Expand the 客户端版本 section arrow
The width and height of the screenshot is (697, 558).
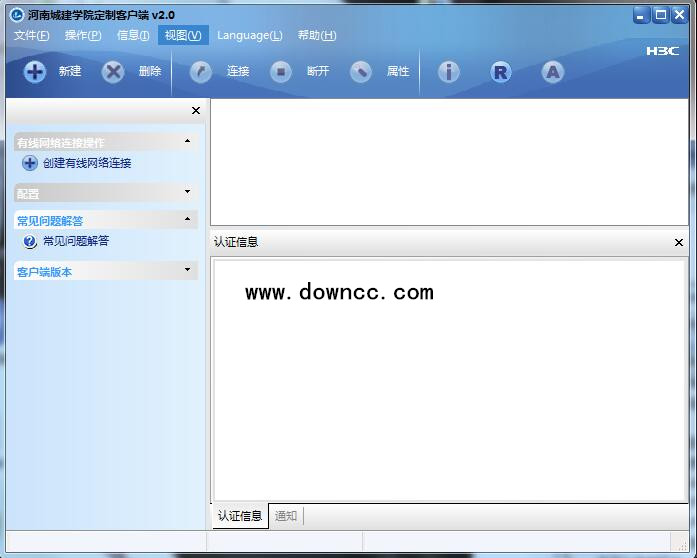coord(188,269)
